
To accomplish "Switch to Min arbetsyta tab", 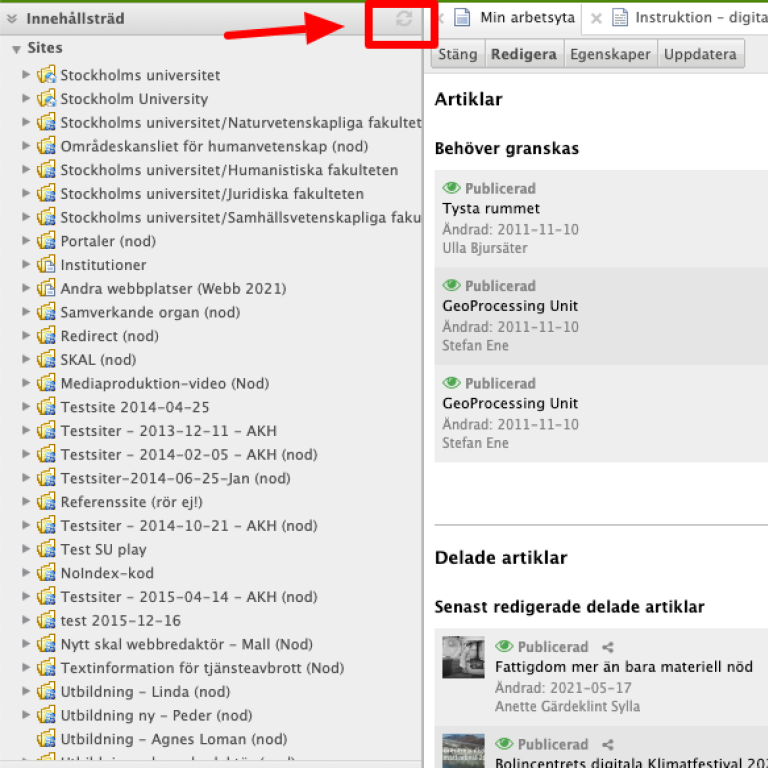I will [528, 18].
